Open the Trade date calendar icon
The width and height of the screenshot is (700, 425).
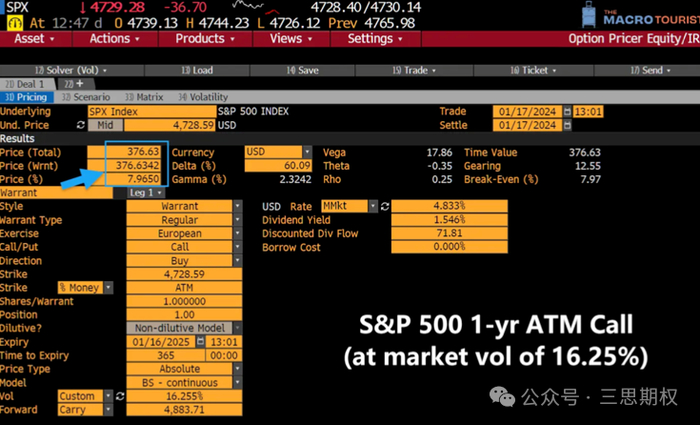coord(567,112)
